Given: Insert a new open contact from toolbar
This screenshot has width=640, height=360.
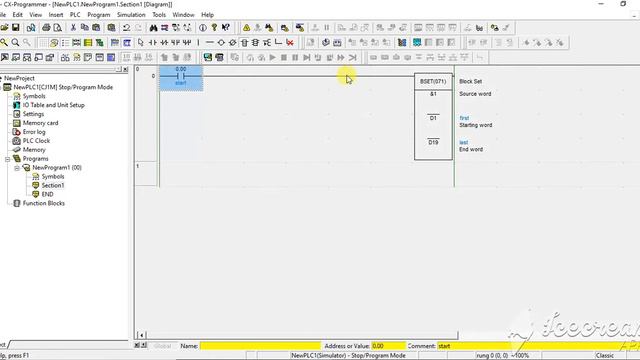Looking at the screenshot, I should (152, 42).
